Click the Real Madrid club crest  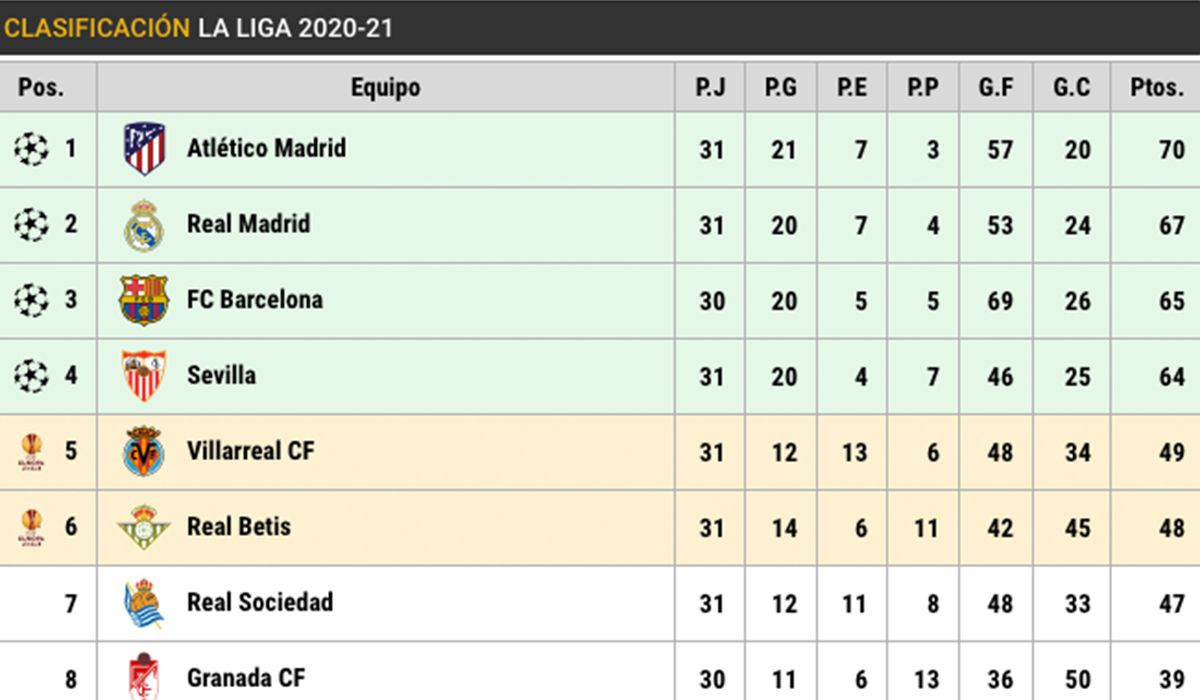pos(144,225)
